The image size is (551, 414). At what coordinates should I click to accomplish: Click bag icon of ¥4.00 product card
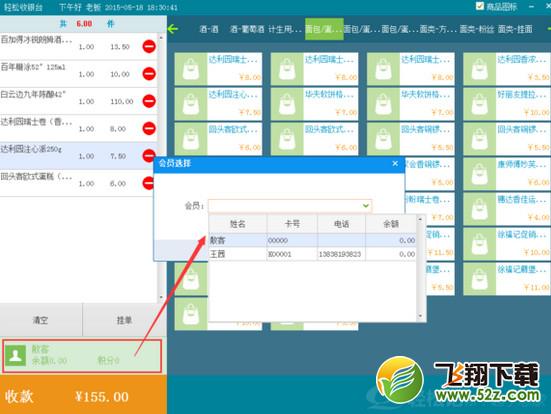(x=480, y=209)
